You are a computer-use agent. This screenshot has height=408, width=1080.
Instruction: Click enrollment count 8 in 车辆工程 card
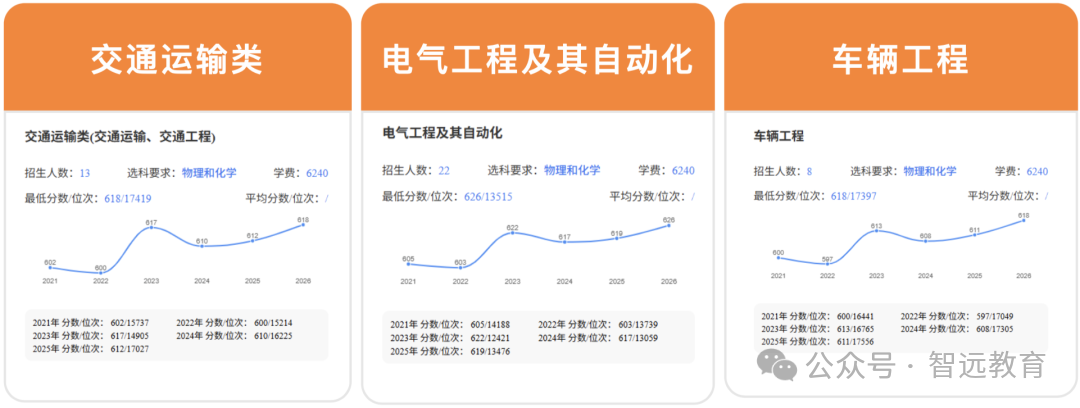click(x=809, y=172)
